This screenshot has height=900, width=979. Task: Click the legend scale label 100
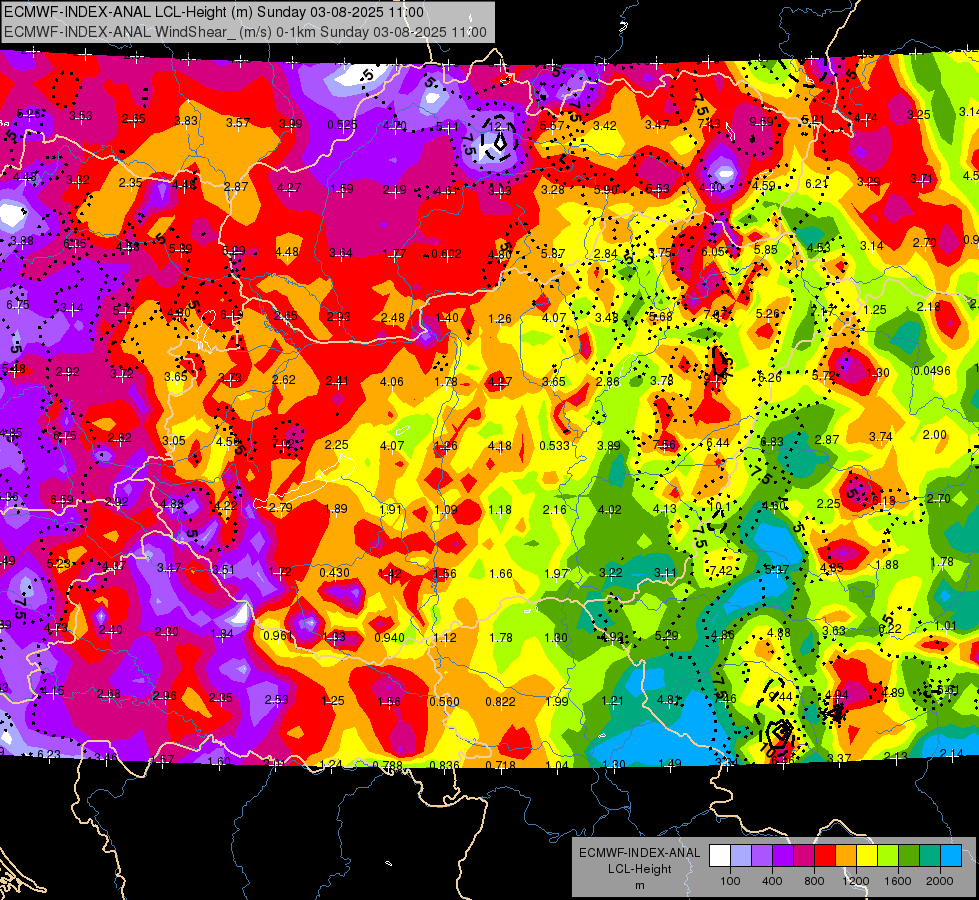click(730, 881)
